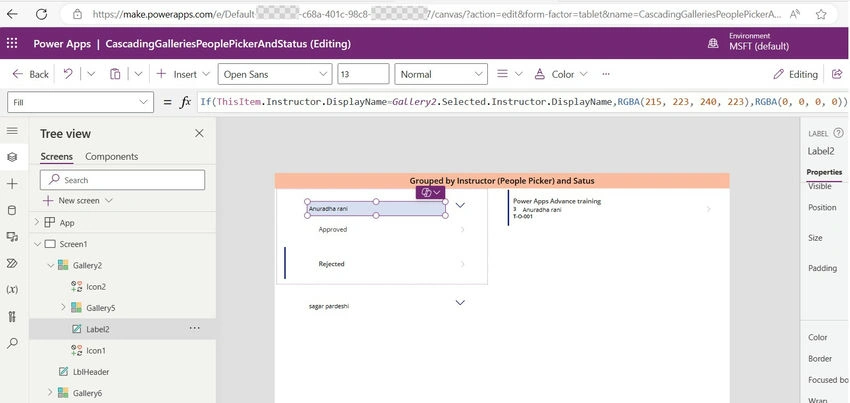Go back in the browser

pos(12,14)
